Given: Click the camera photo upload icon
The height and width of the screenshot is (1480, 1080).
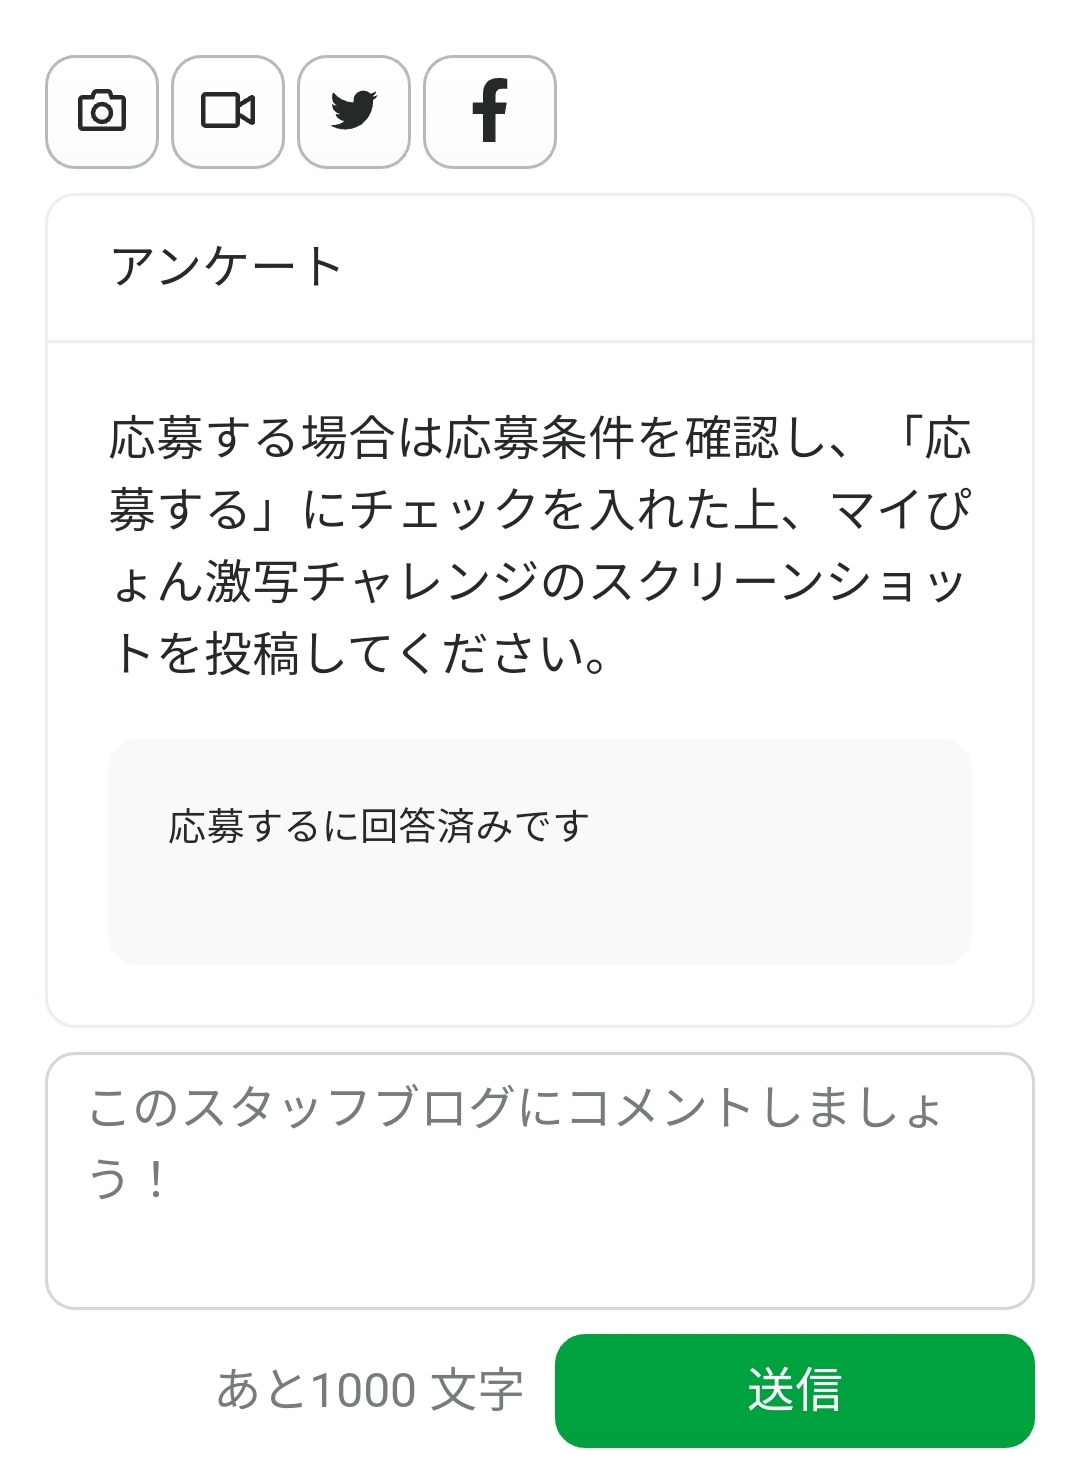Looking at the screenshot, I should (x=102, y=111).
